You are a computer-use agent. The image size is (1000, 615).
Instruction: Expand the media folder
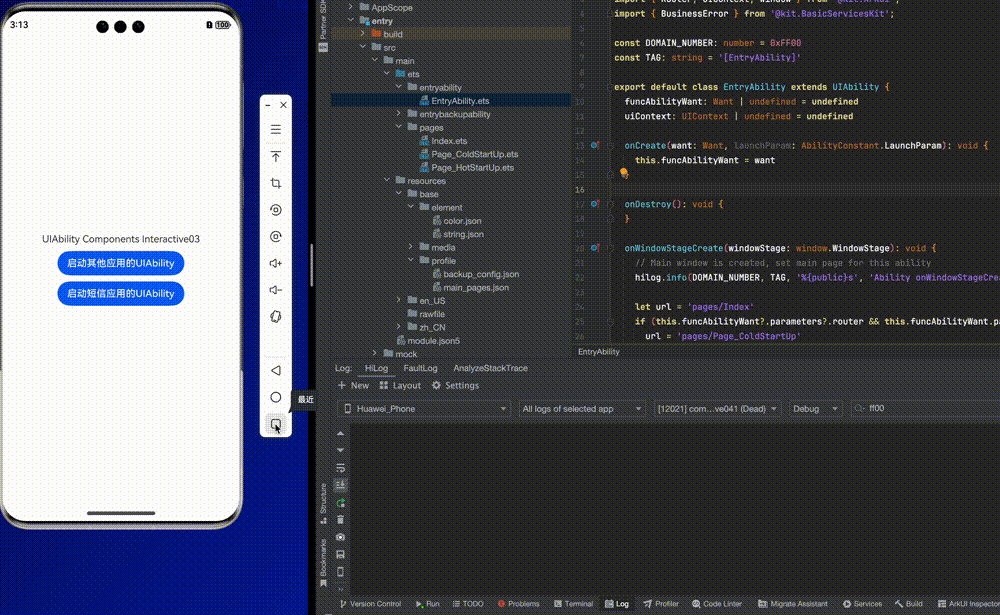(x=411, y=248)
